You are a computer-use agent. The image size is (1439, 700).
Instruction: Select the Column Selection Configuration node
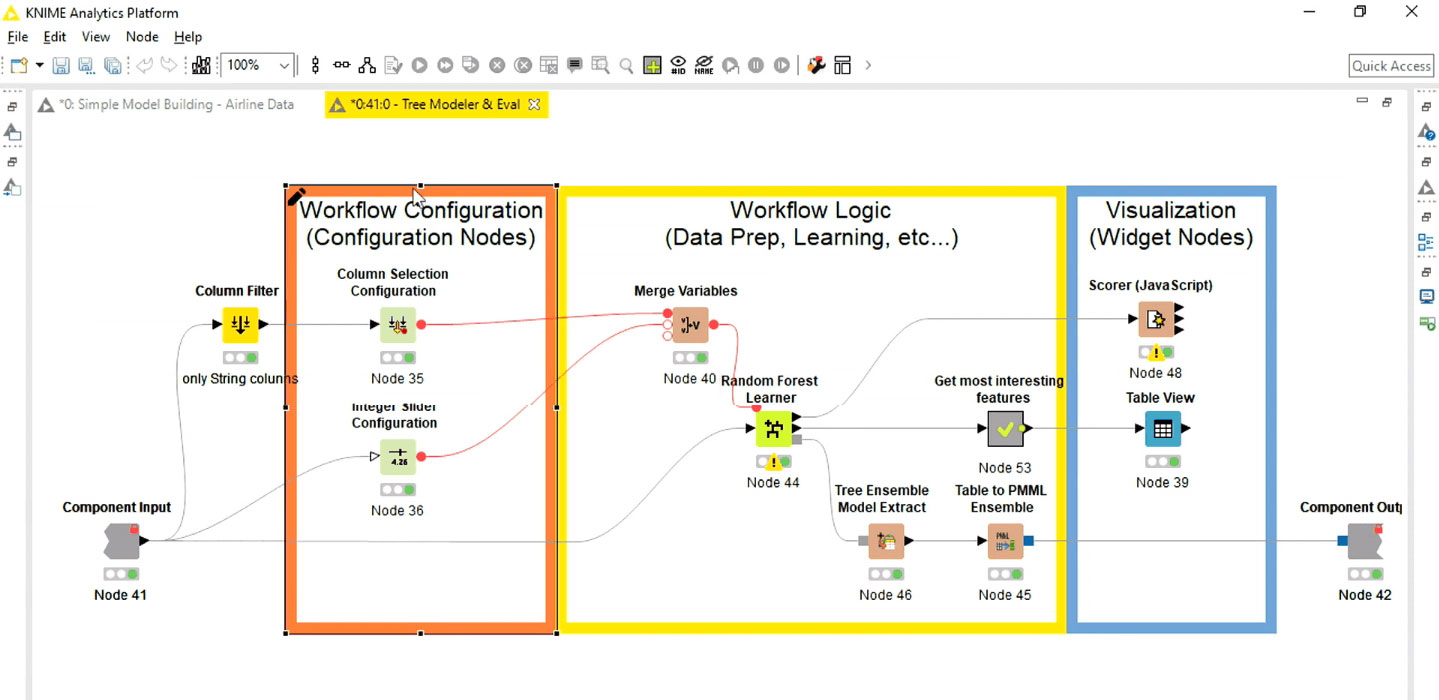click(397, 325)
